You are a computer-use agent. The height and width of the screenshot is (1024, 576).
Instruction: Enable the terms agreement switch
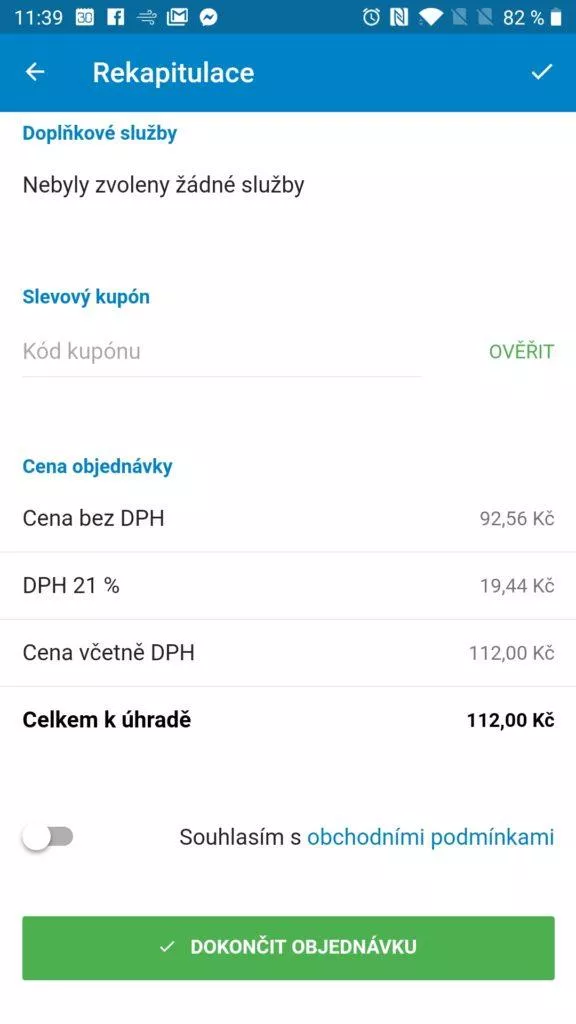[x=48, y=837]
